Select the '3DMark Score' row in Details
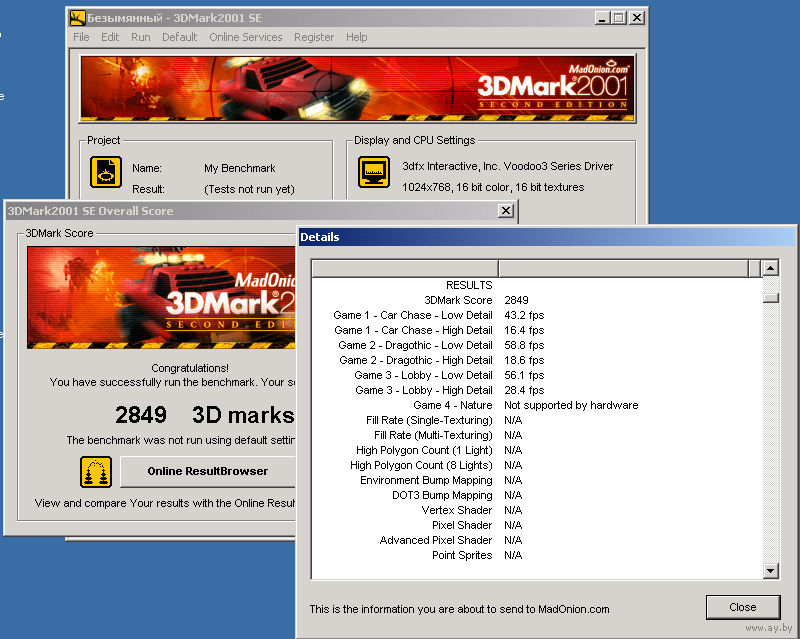 [x=537, y=300]
